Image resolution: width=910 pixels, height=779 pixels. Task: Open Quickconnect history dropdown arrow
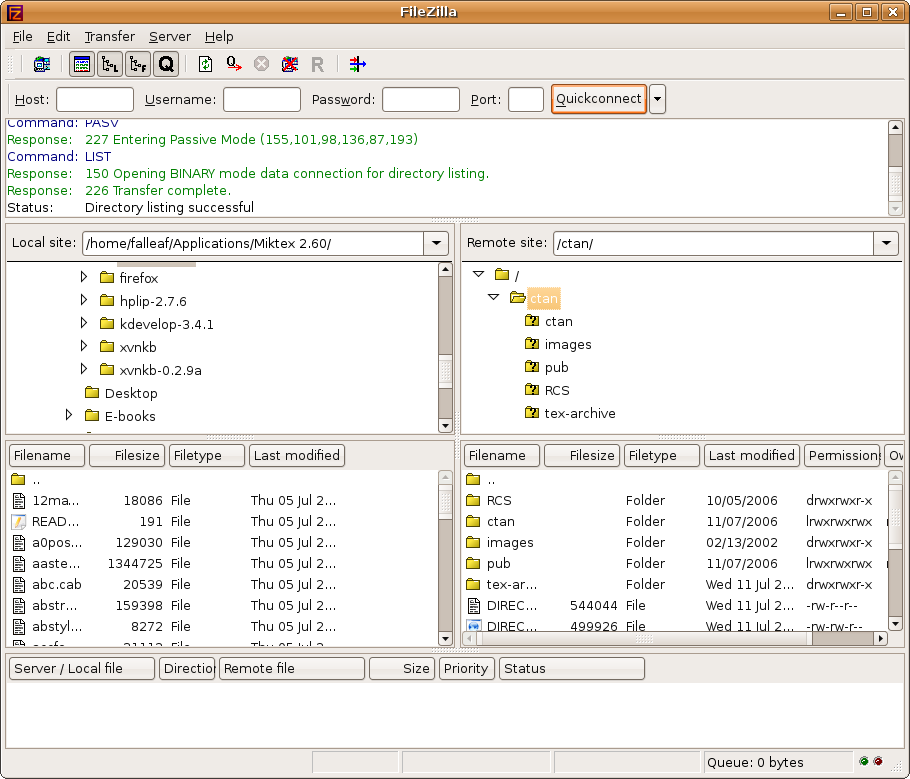(x=657, y=99)
